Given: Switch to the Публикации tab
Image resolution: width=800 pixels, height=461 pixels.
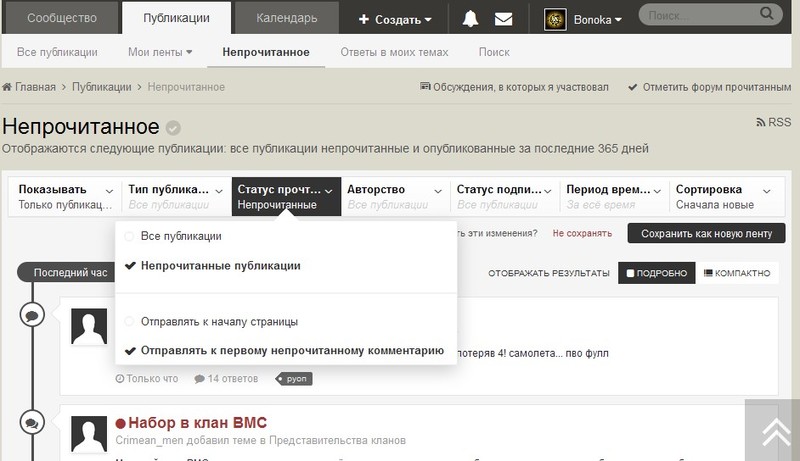Looking at the screenshot, I should [176, 18].
